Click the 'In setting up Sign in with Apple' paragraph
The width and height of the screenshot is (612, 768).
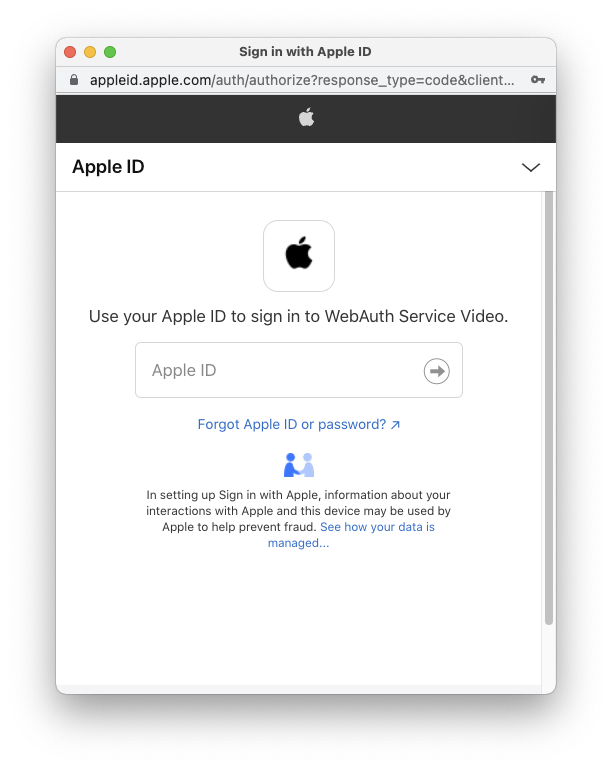tap(299, 519)
